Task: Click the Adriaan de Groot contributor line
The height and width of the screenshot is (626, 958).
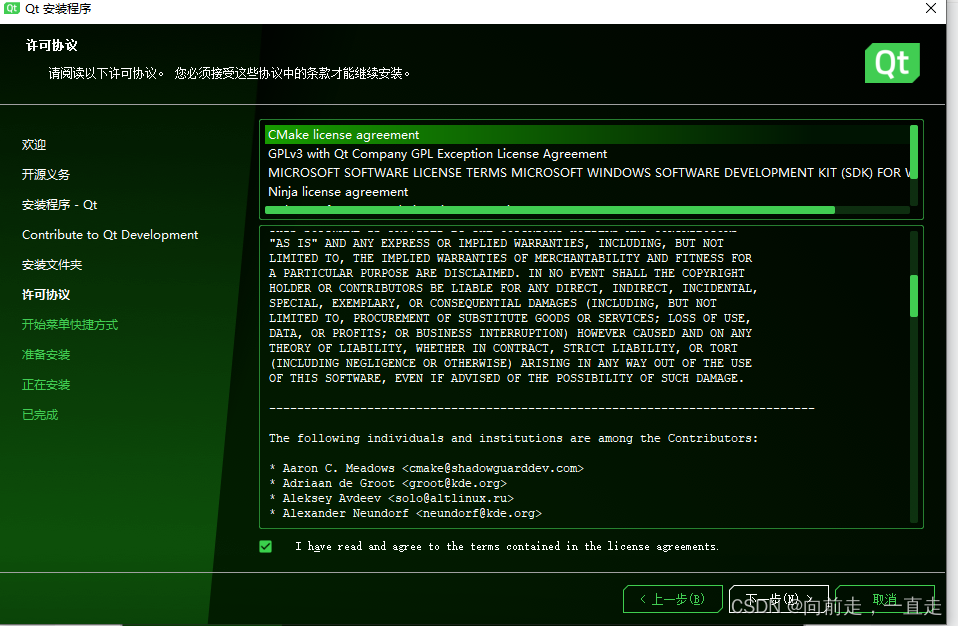Action: (x=388, y=483)
